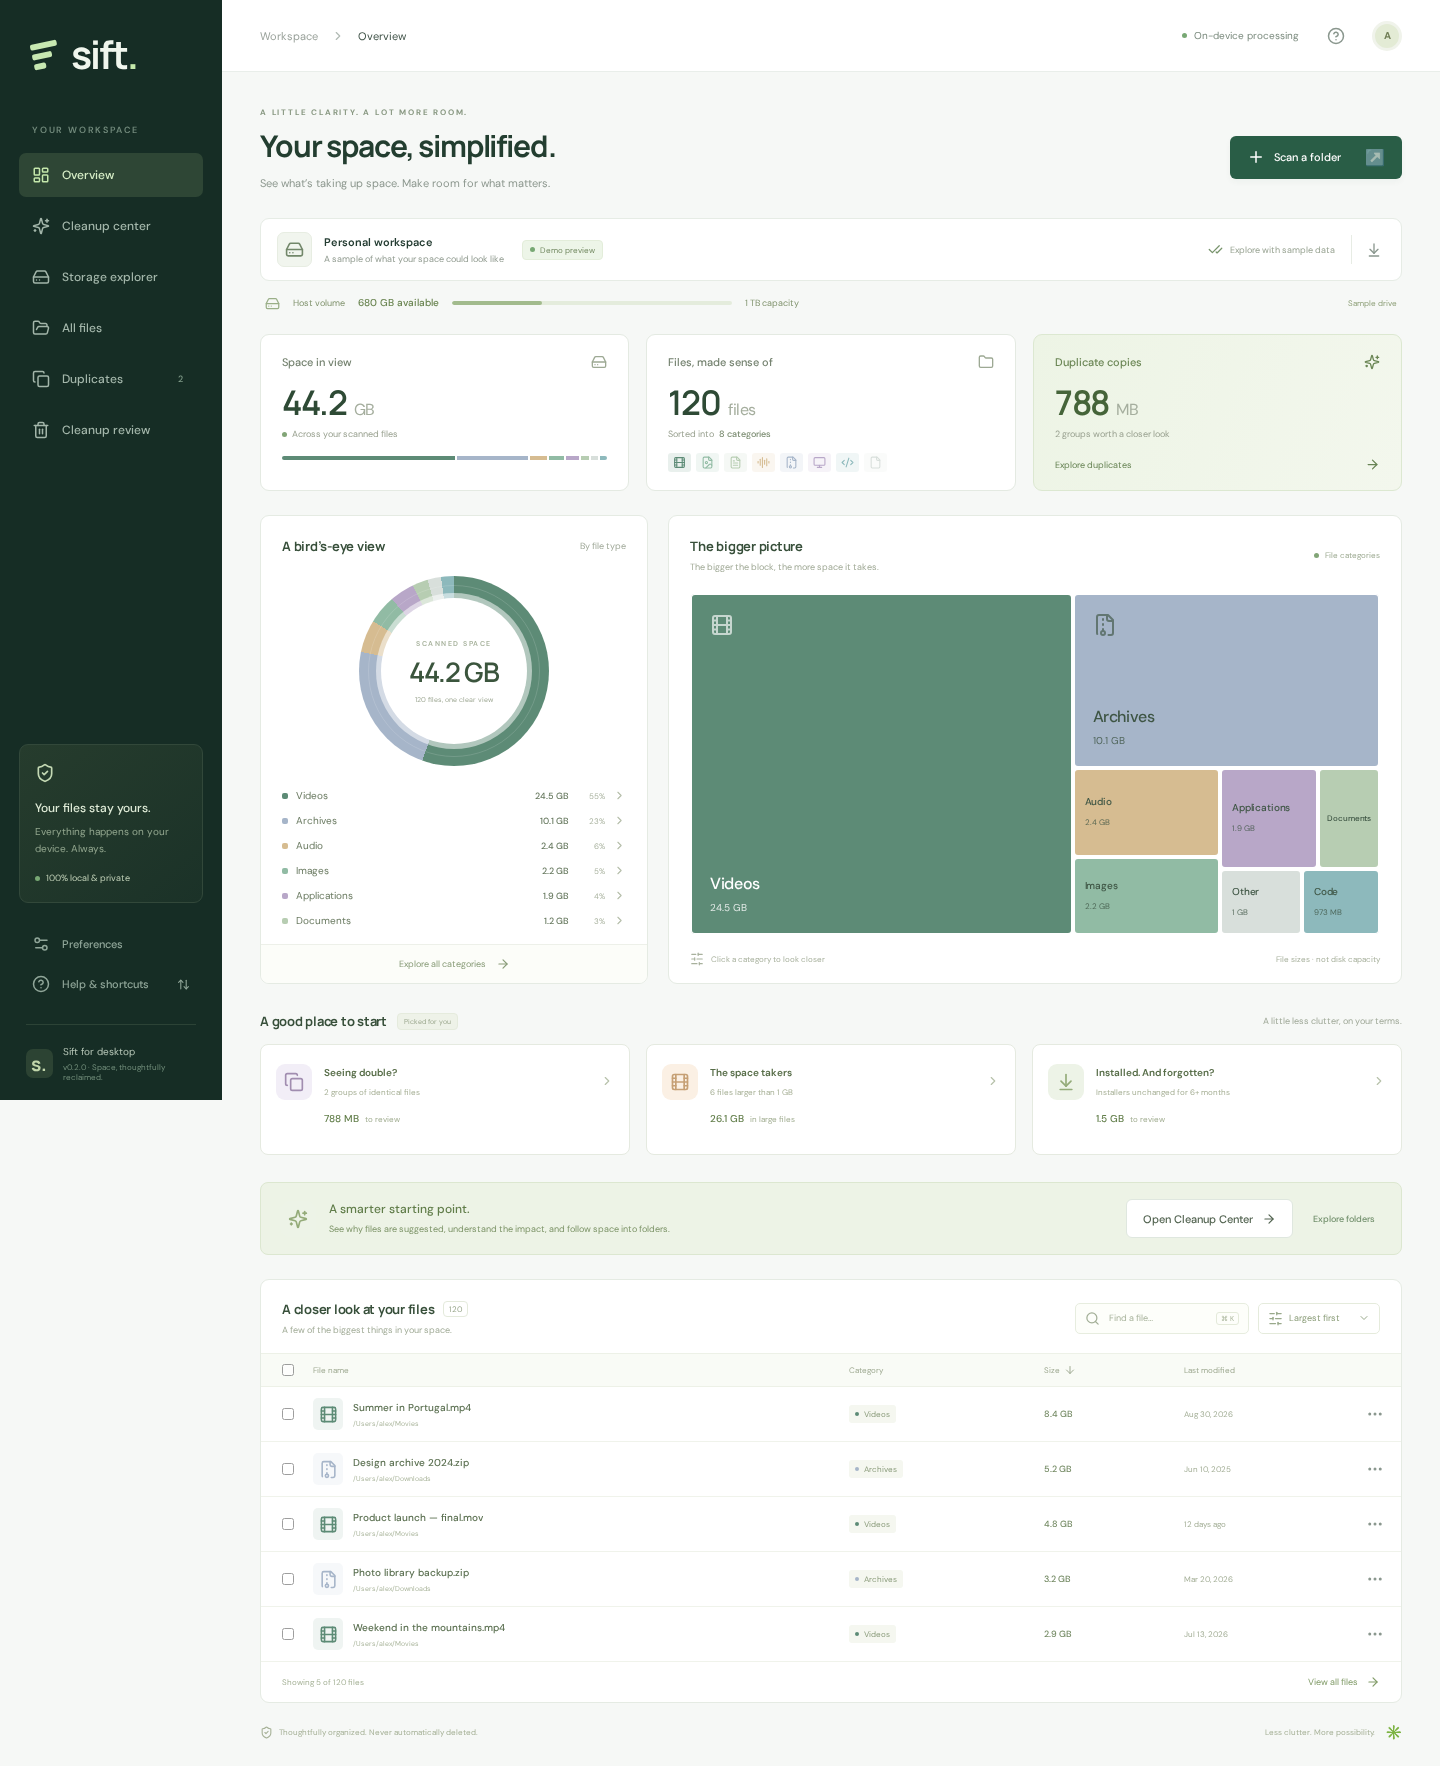
Task: Open the 'Largest first' sort dropdown
Action: [x=1319, y=1318]
